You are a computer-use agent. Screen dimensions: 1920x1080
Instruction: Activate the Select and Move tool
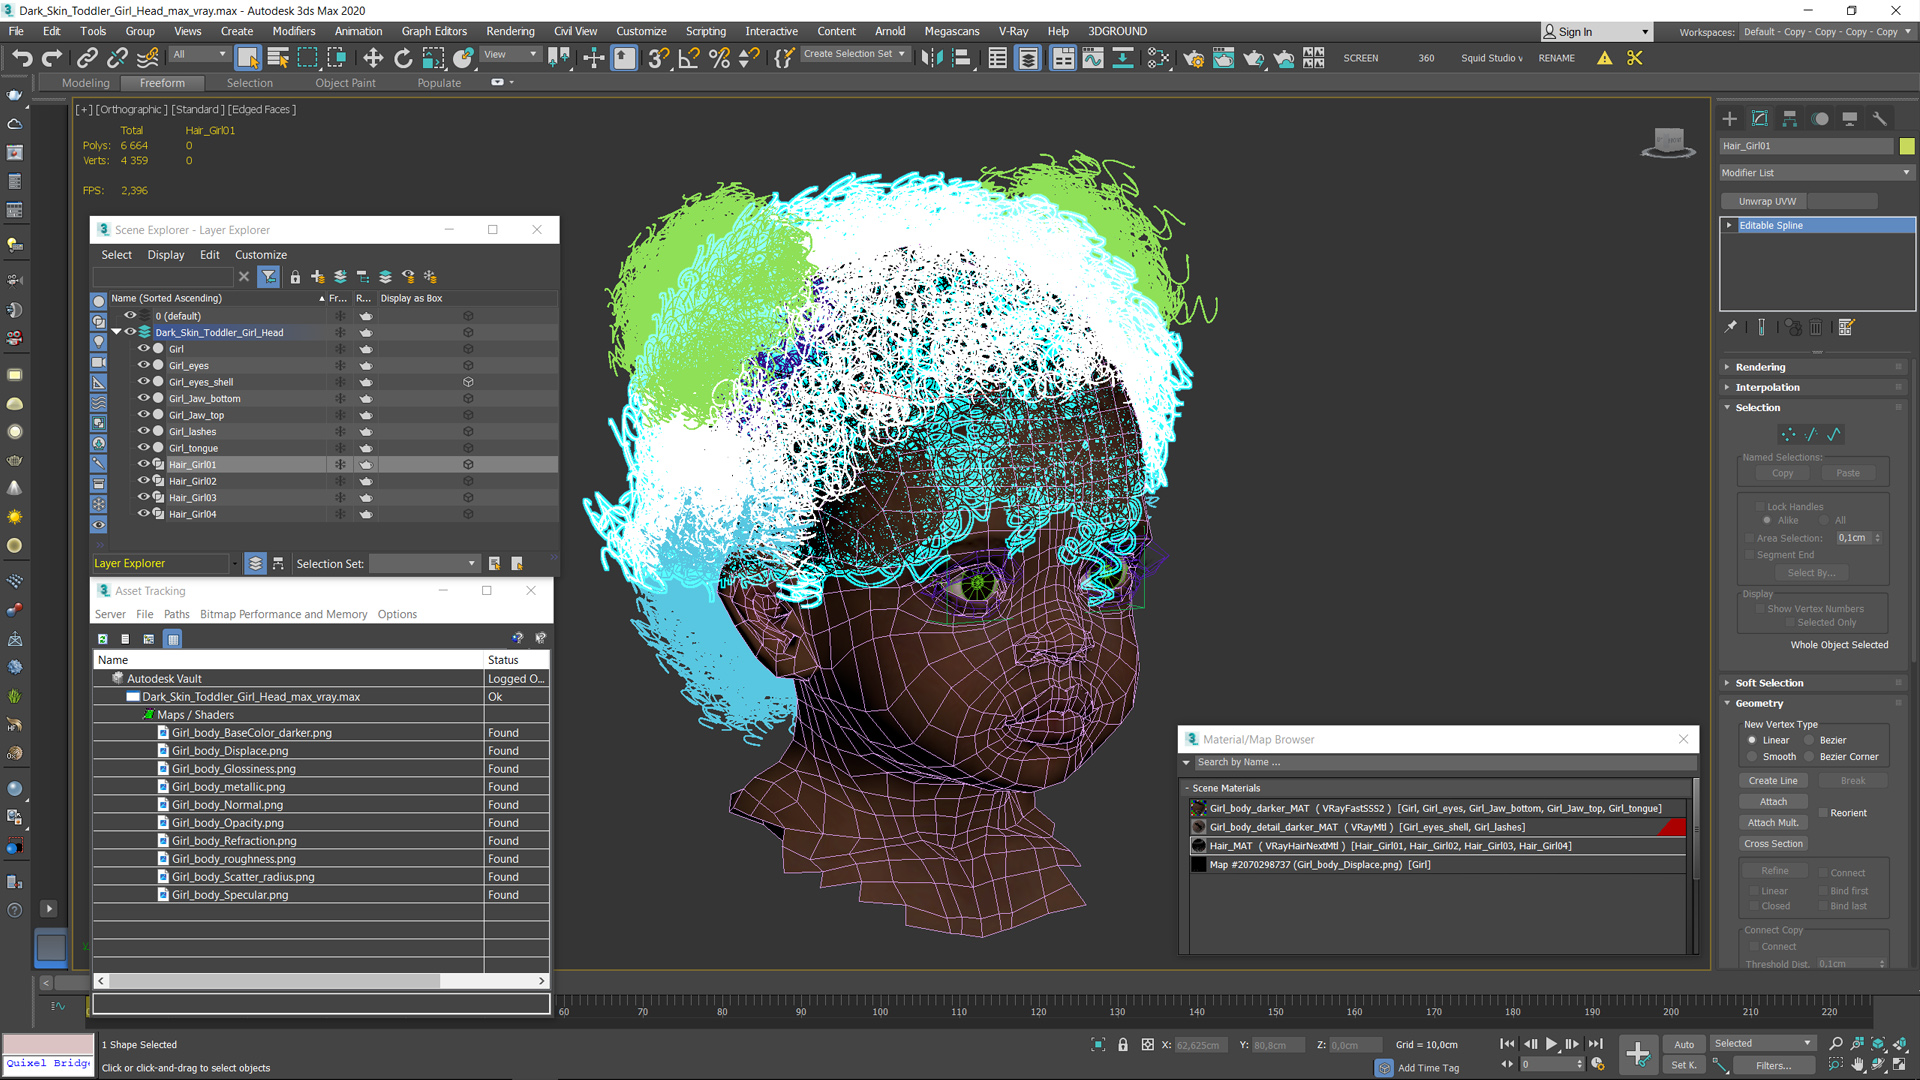point(373,58)
